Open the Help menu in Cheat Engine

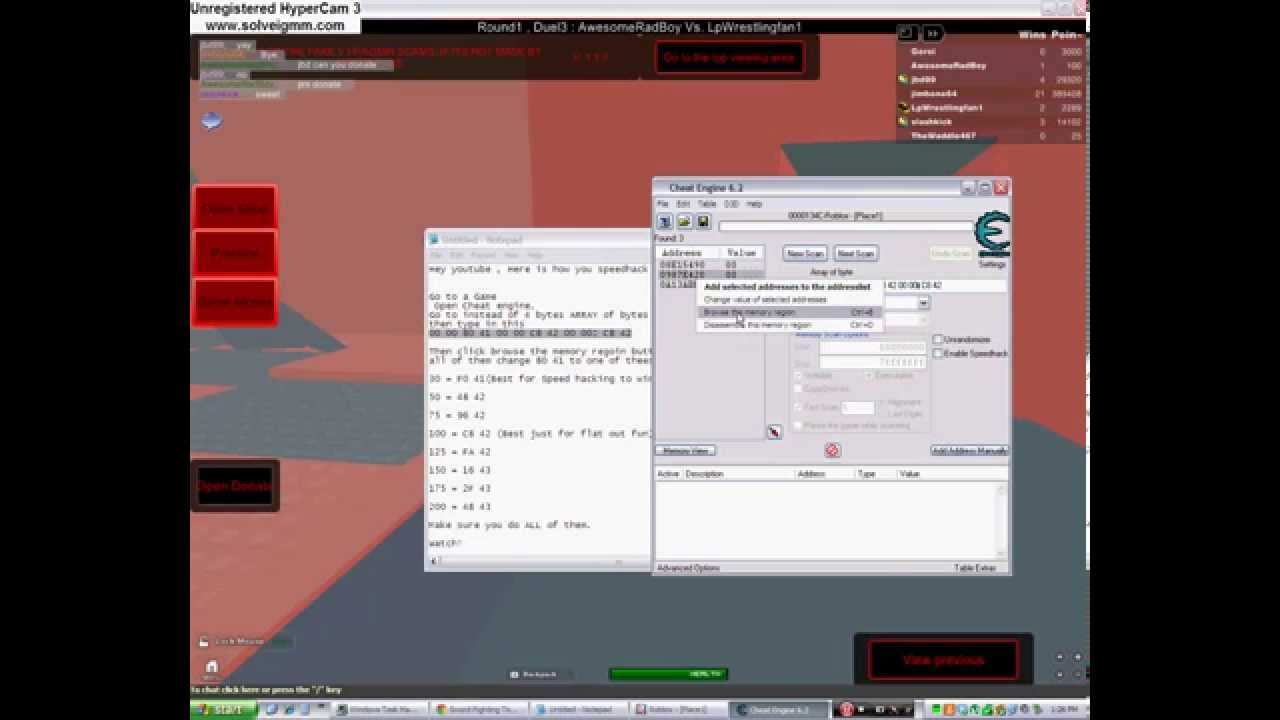[x=754, y=204]
